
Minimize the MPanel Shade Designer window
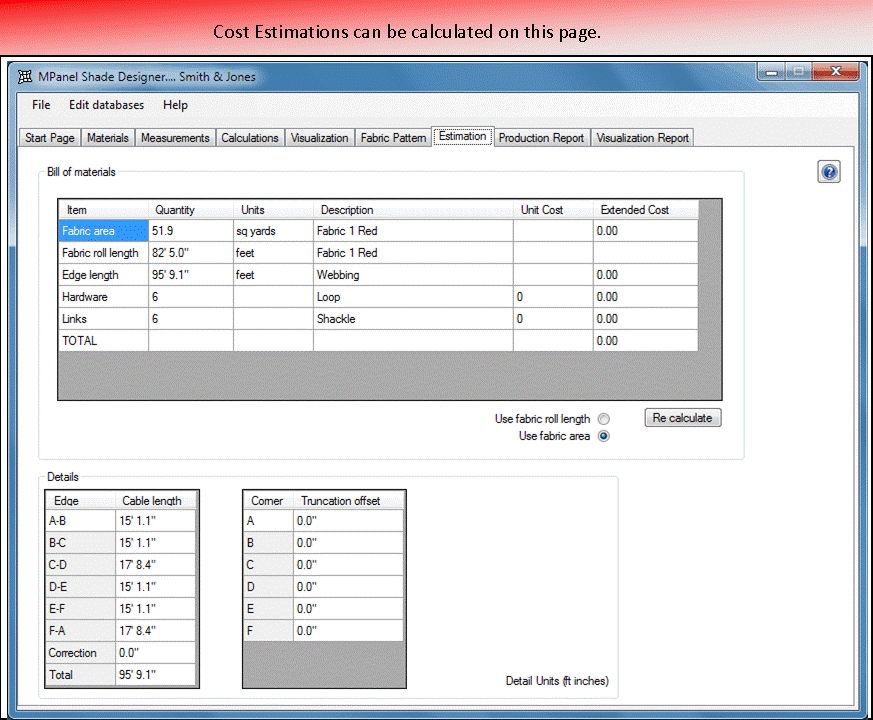(x=771, y=72)
